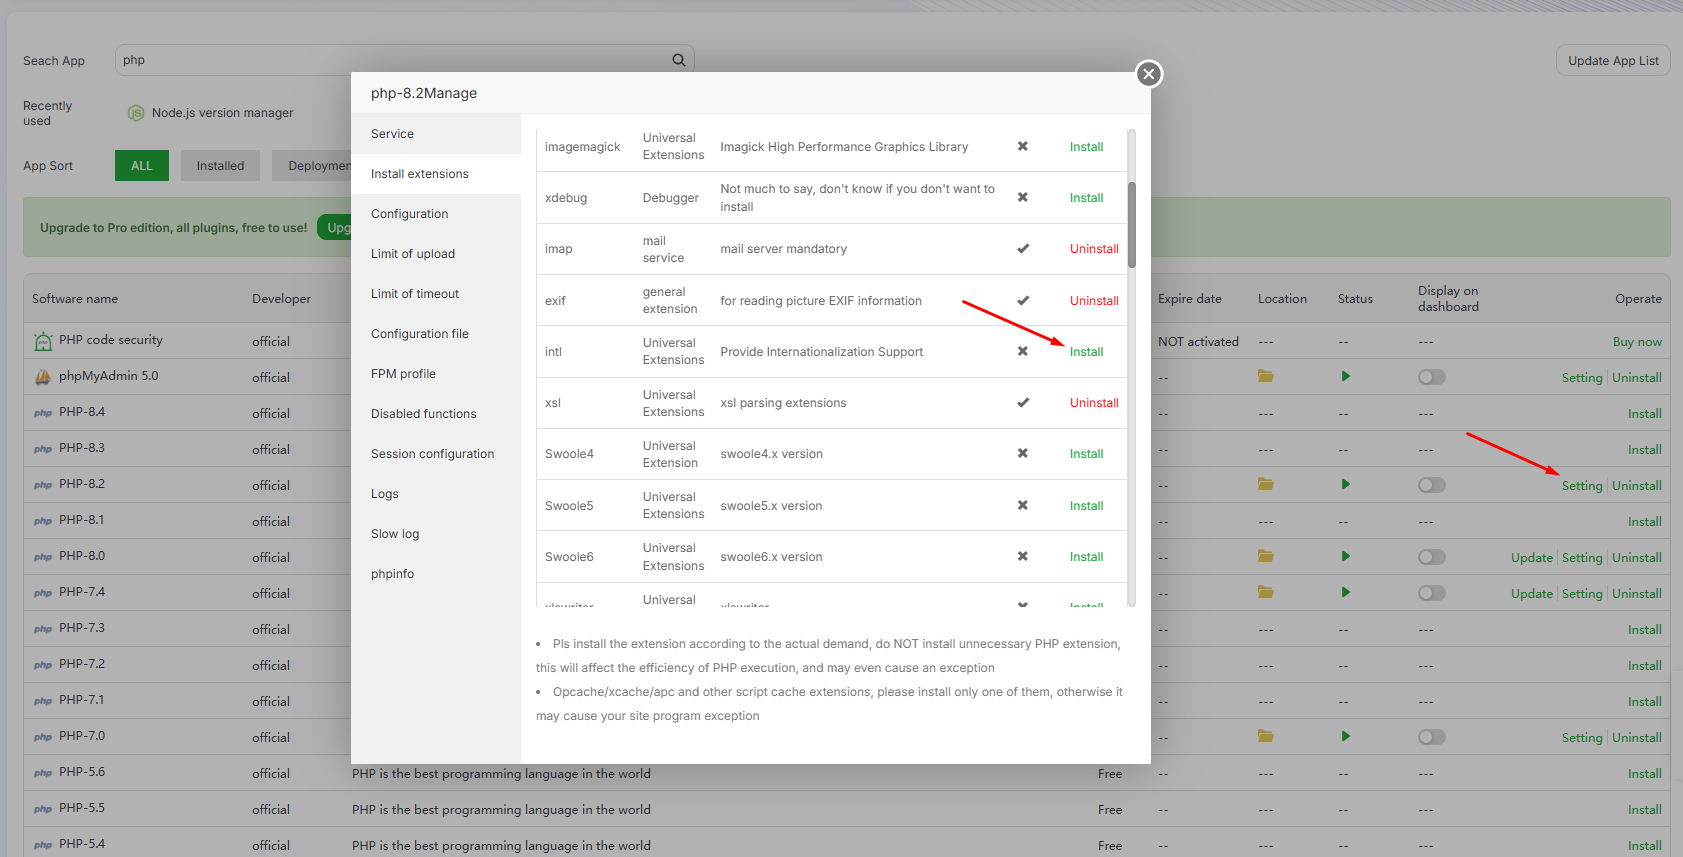Close the php-8.2 Manage dialog

coord(1149,74)
